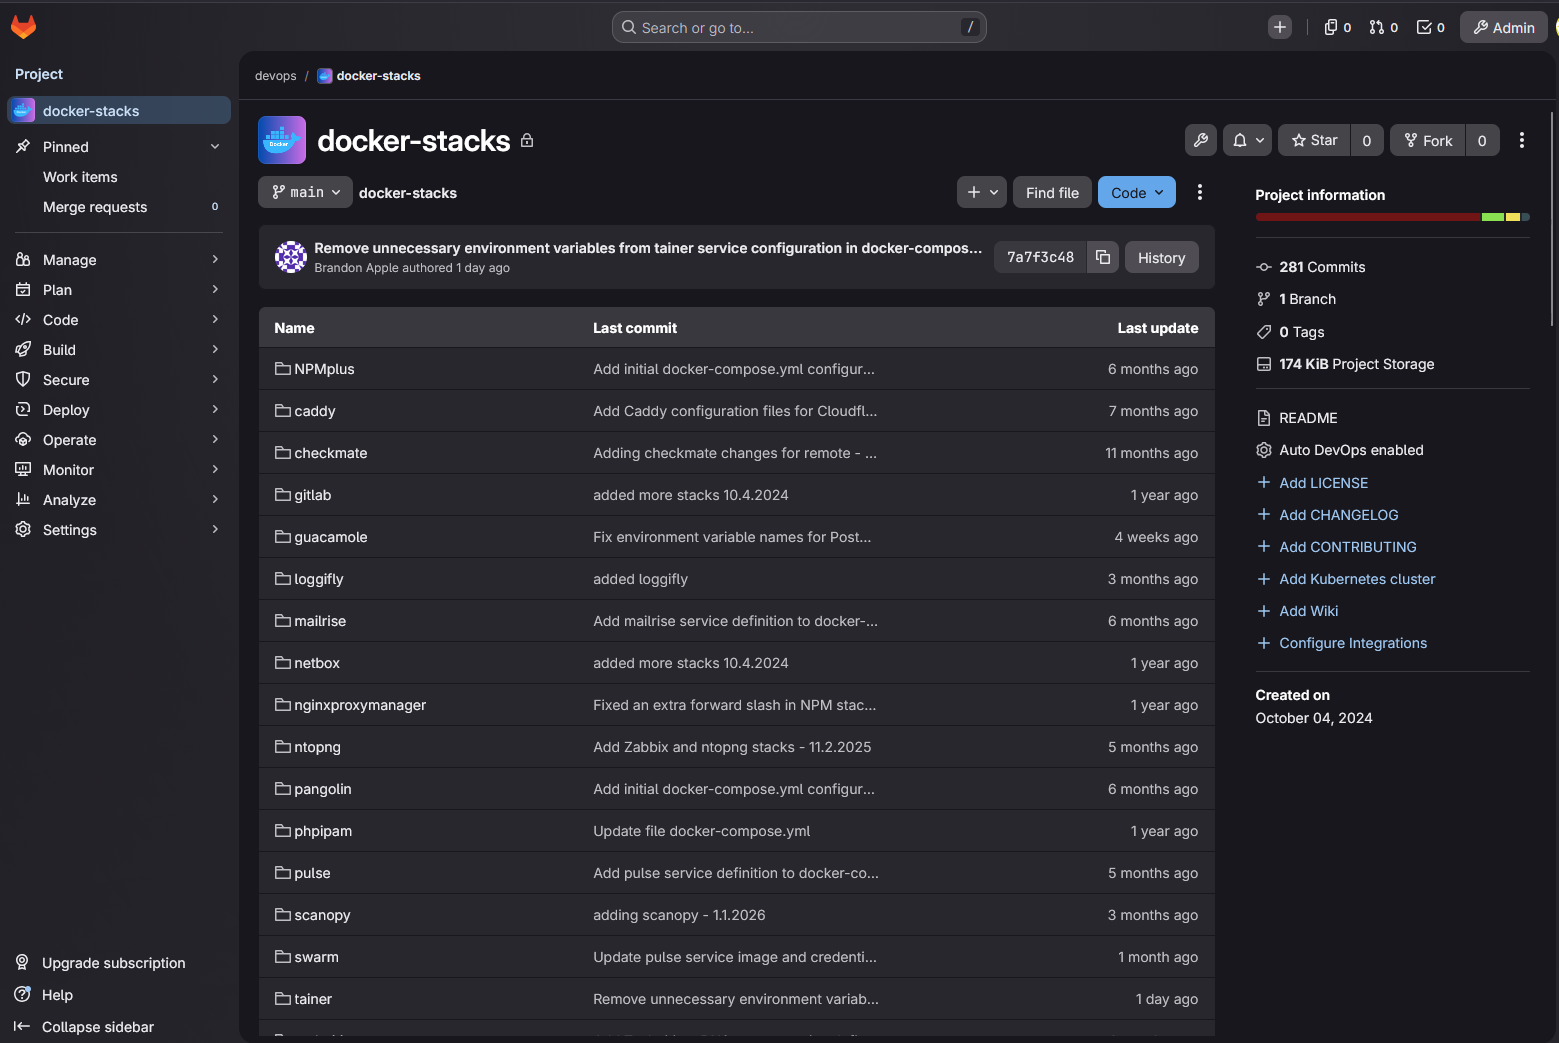Collapse the Pinned sidebar section

click(x=214, y=147)
